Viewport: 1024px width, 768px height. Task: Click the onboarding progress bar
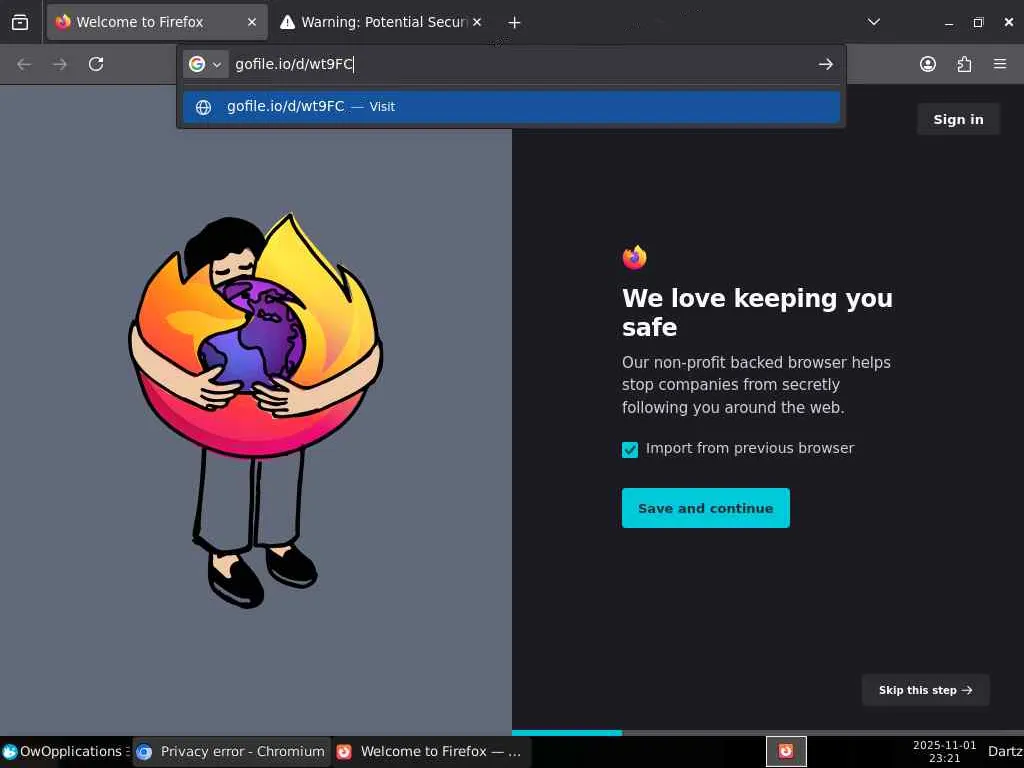click(767, 733)
